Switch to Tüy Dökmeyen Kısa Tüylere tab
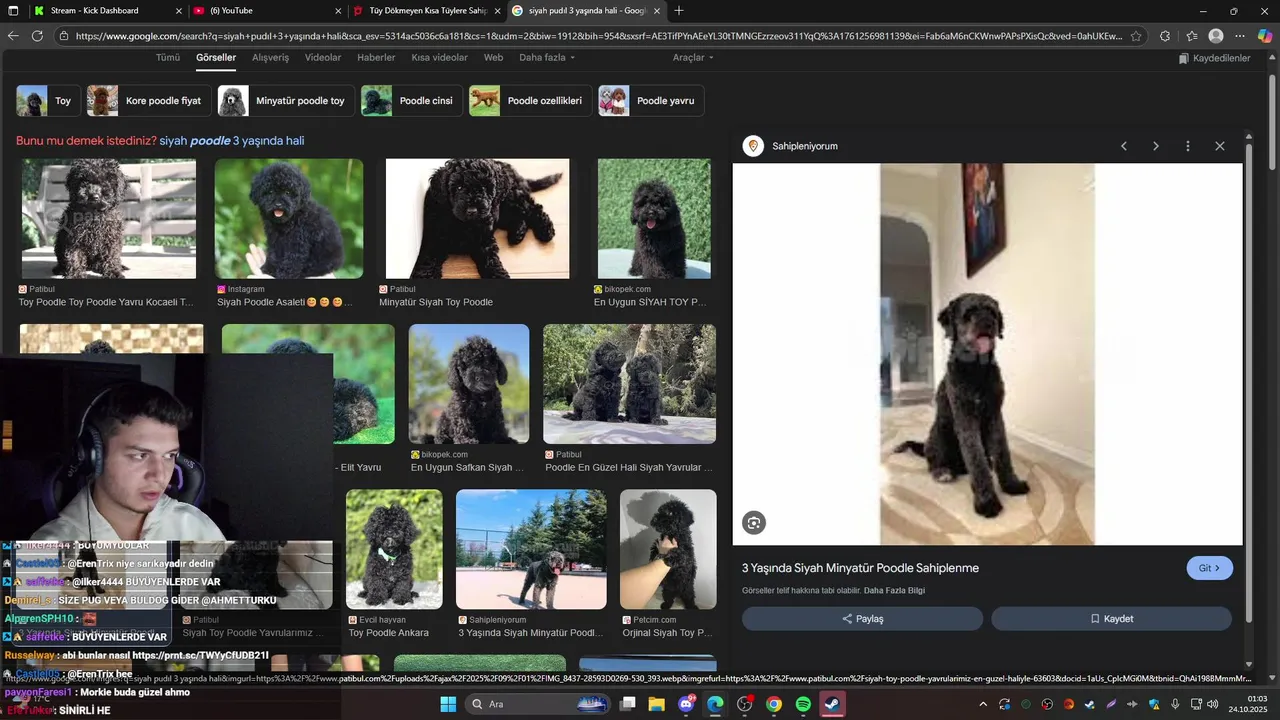The image size is (1280, 720). [427, 11]
